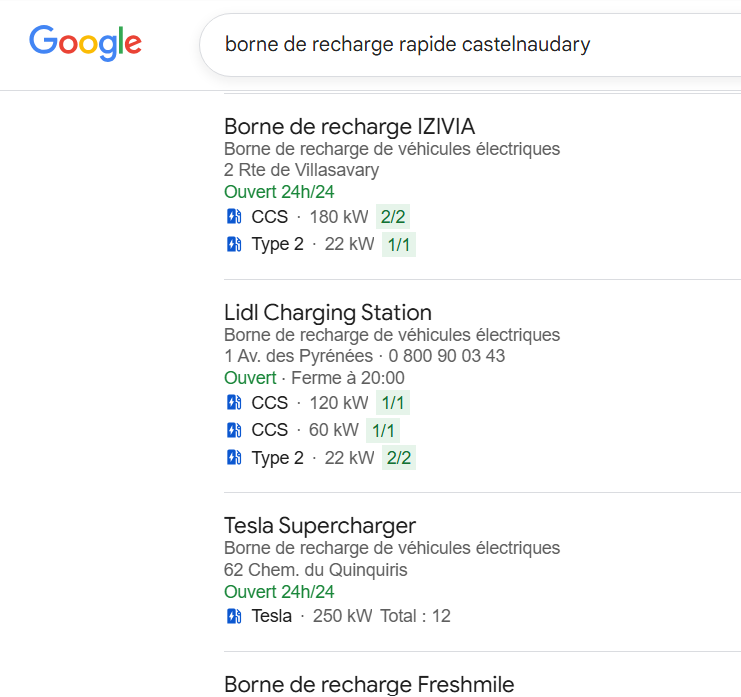Click the Tesla charger plug icon

coord(234,616)
